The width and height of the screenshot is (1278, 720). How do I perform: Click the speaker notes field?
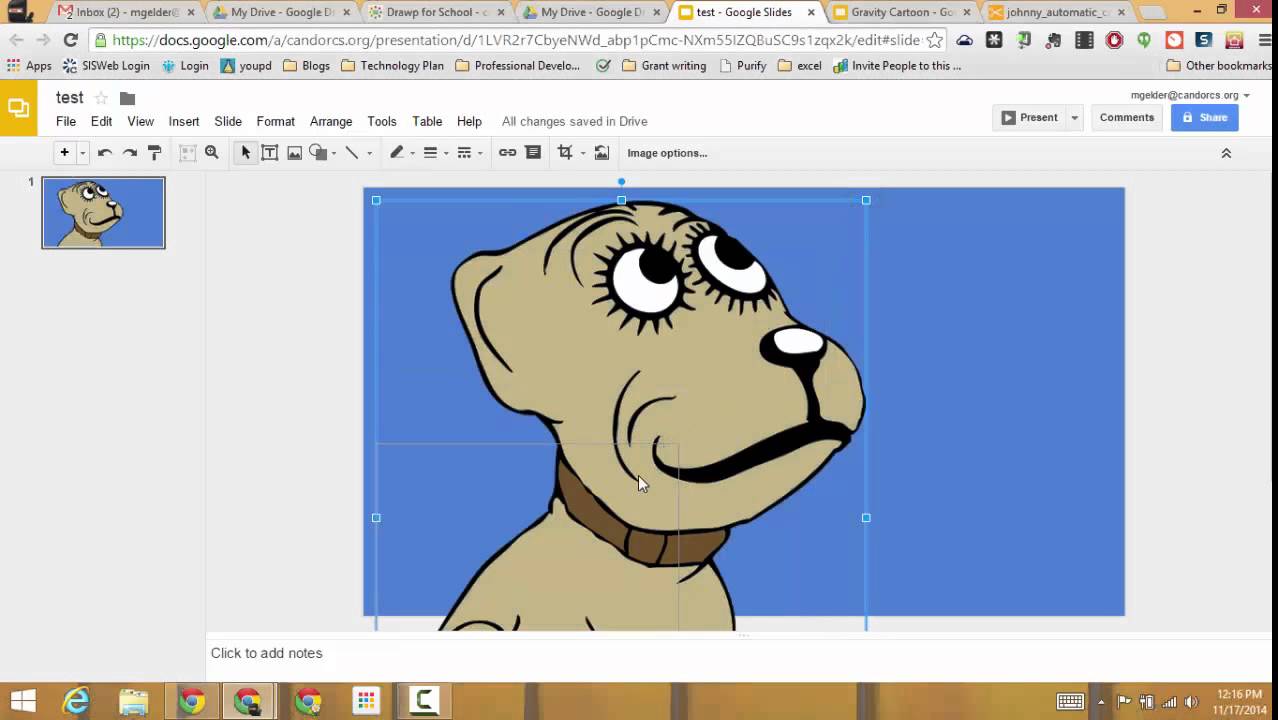740,653
